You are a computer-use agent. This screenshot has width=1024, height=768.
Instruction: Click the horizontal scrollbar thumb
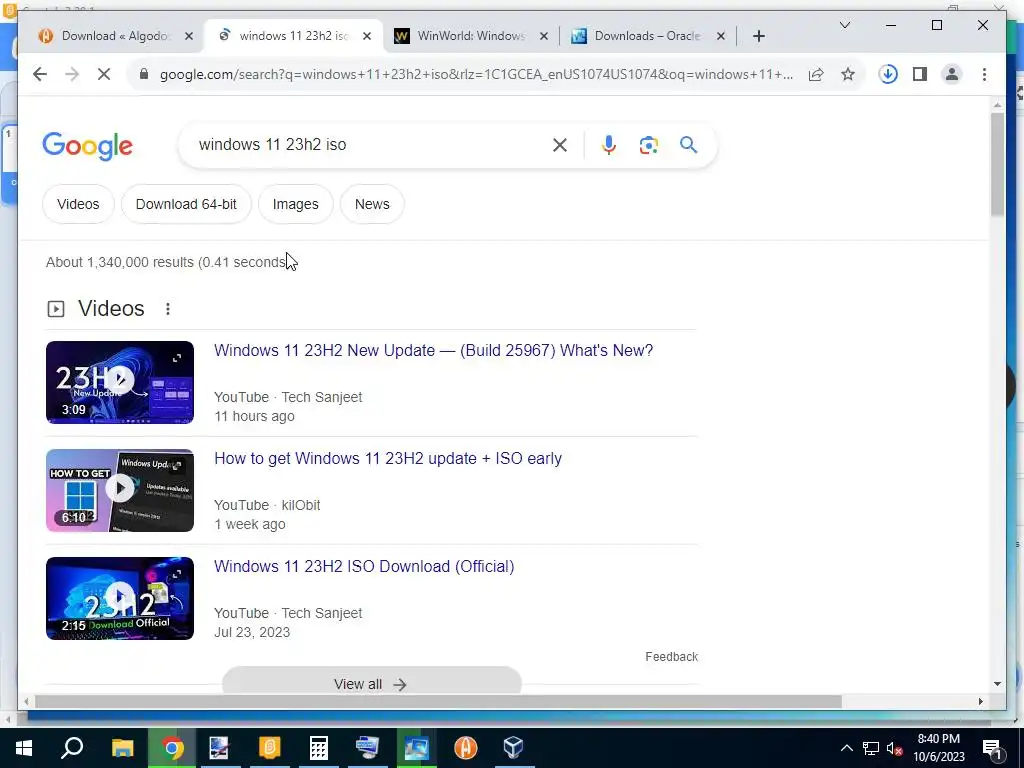coord(438,701)
